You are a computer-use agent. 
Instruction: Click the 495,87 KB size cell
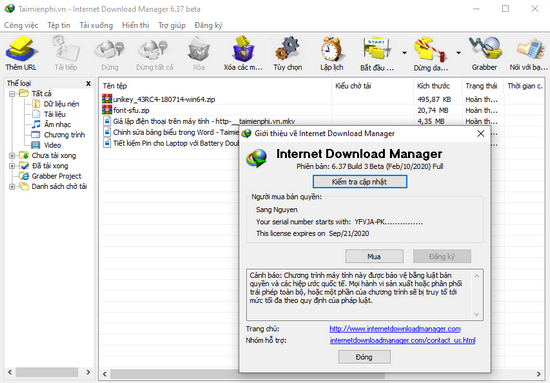(x=434, y=99)
